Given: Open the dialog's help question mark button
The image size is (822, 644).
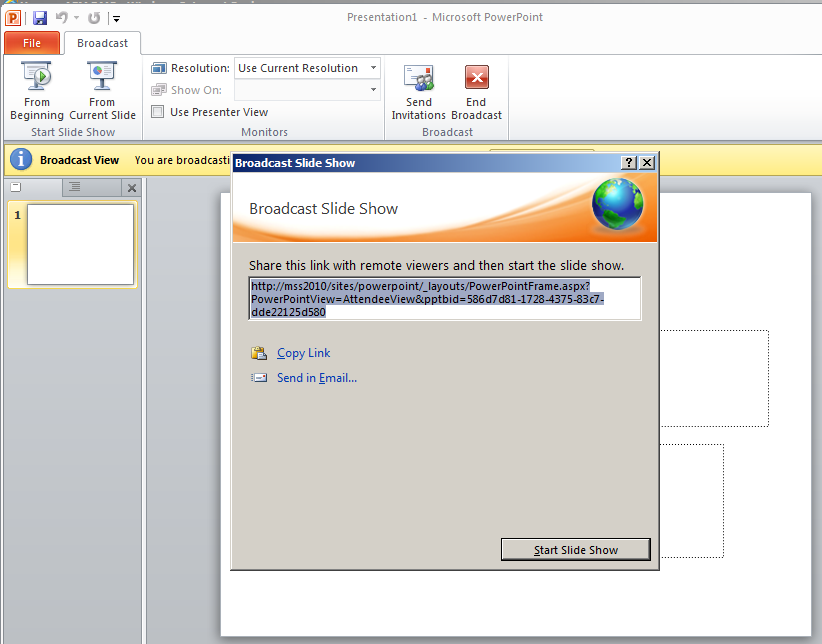Looking at the screenshot, I should point(628,163).
